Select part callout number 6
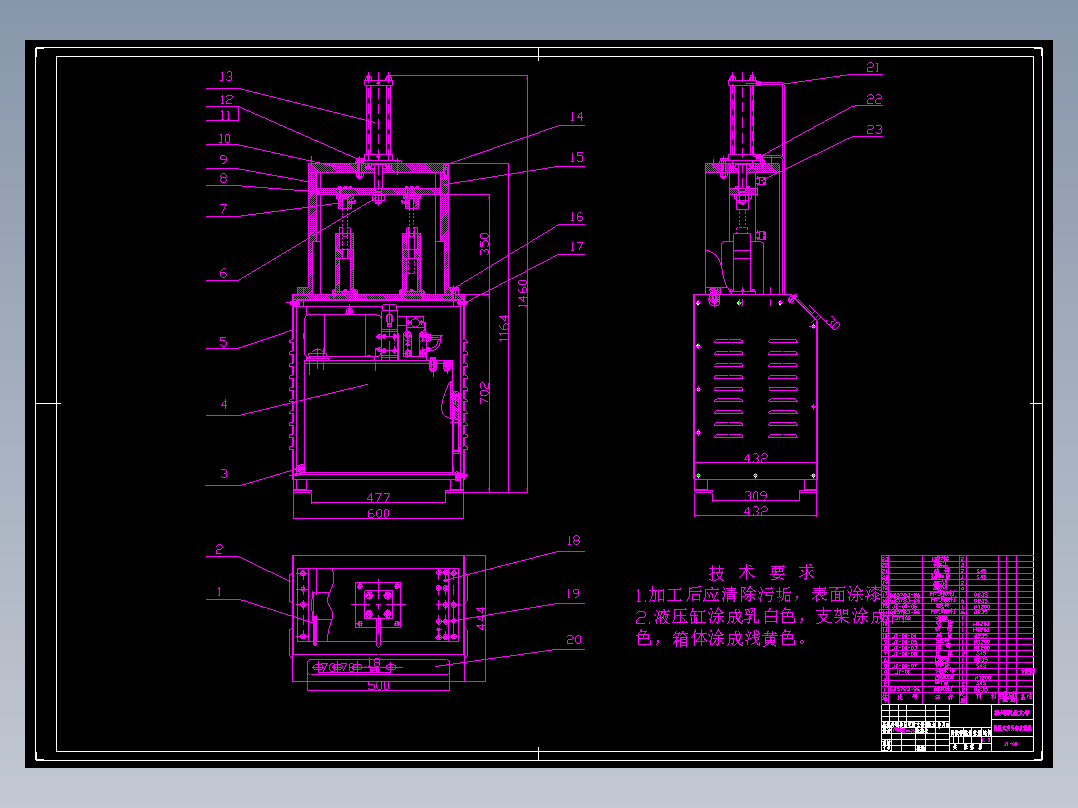Image resolution: width=1078 pixels, height=808 pixels. coord(223,273)
